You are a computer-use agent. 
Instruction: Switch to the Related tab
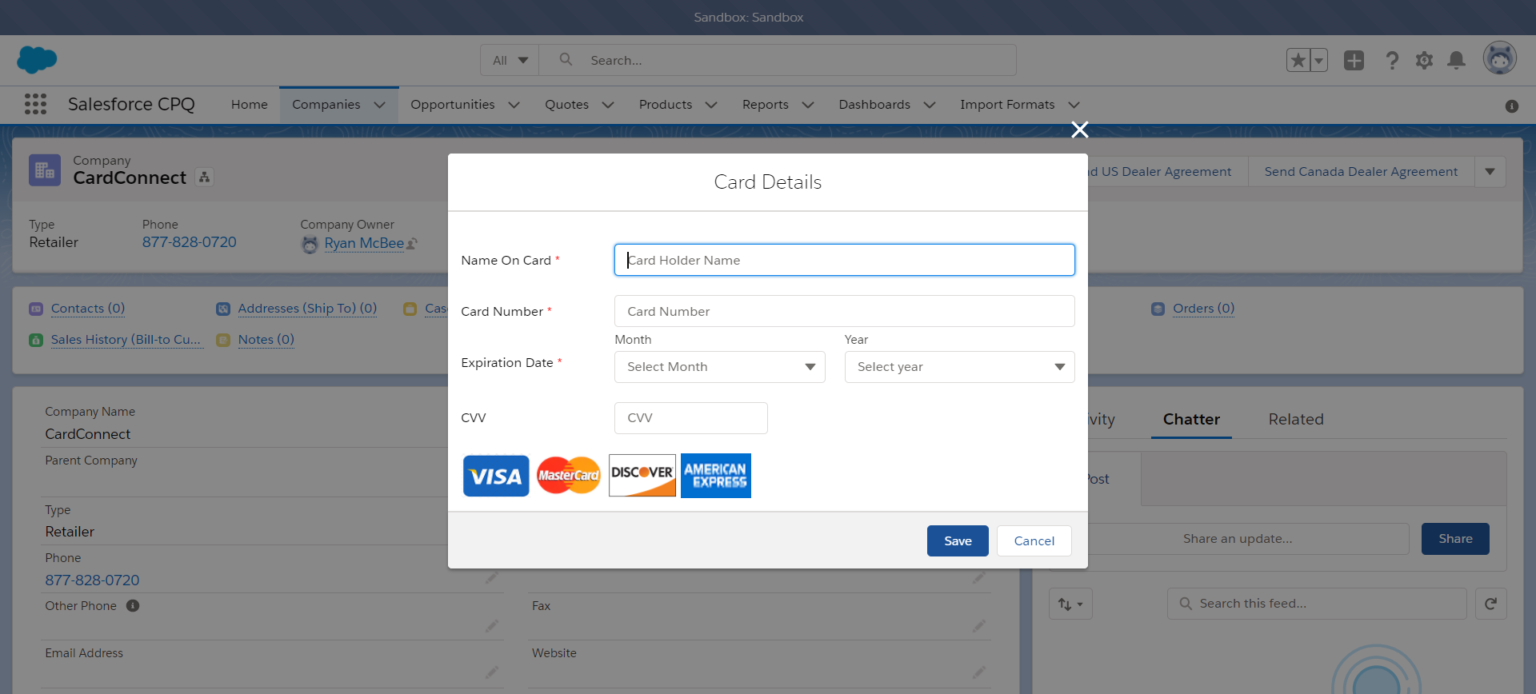tap(1295, 419)
